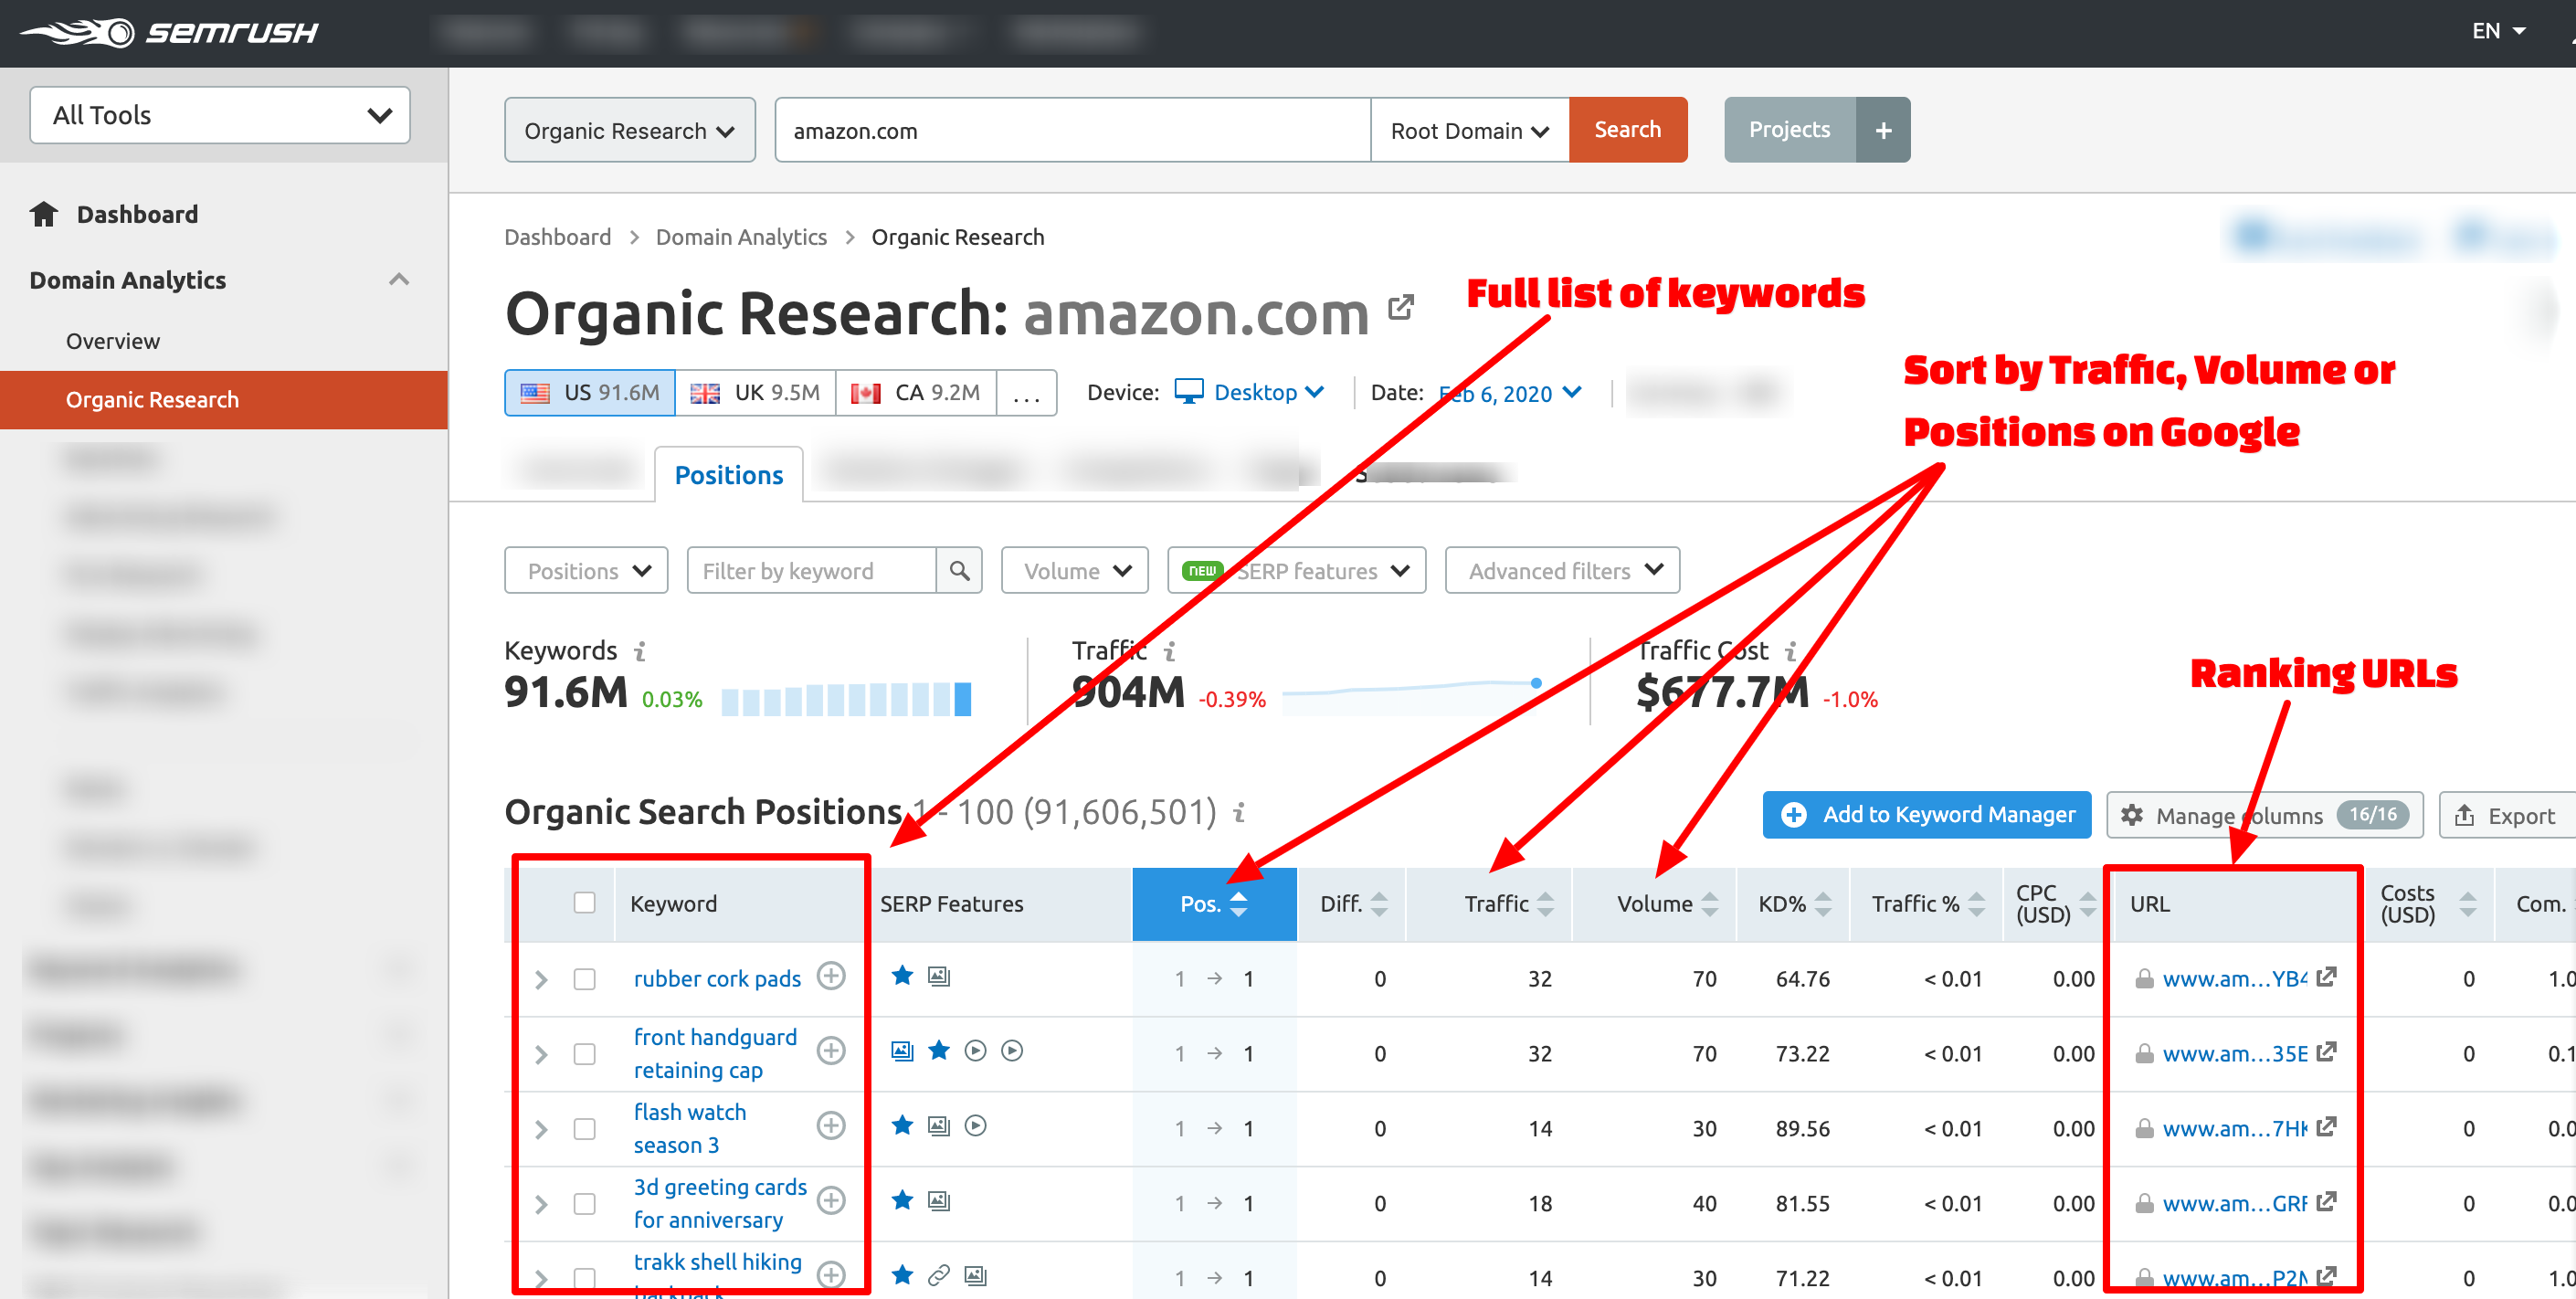The height and width of the screenshot is (1299, 2576).
Task: Expand row for front handguard retaining cap
Action: pos(541,1054)
